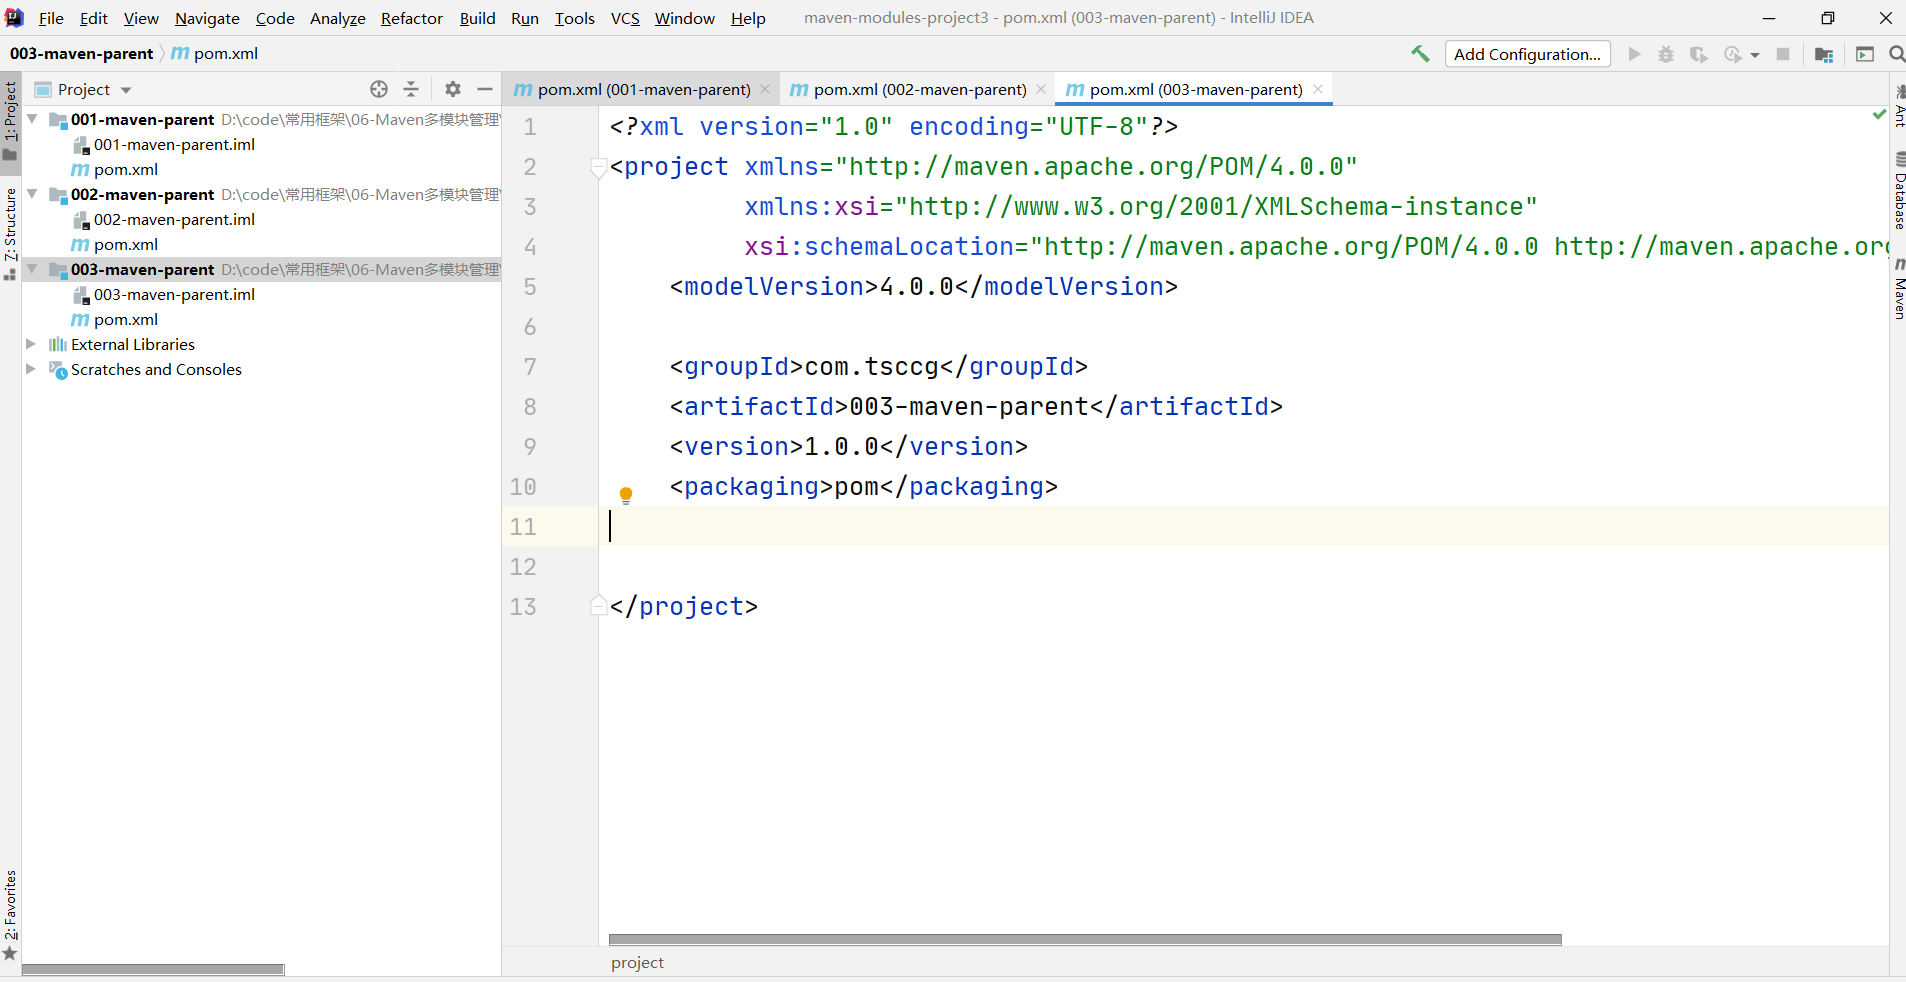Expand Scratches and Consoles node
Screen dimensions: 1906x982
coord(31,369)
